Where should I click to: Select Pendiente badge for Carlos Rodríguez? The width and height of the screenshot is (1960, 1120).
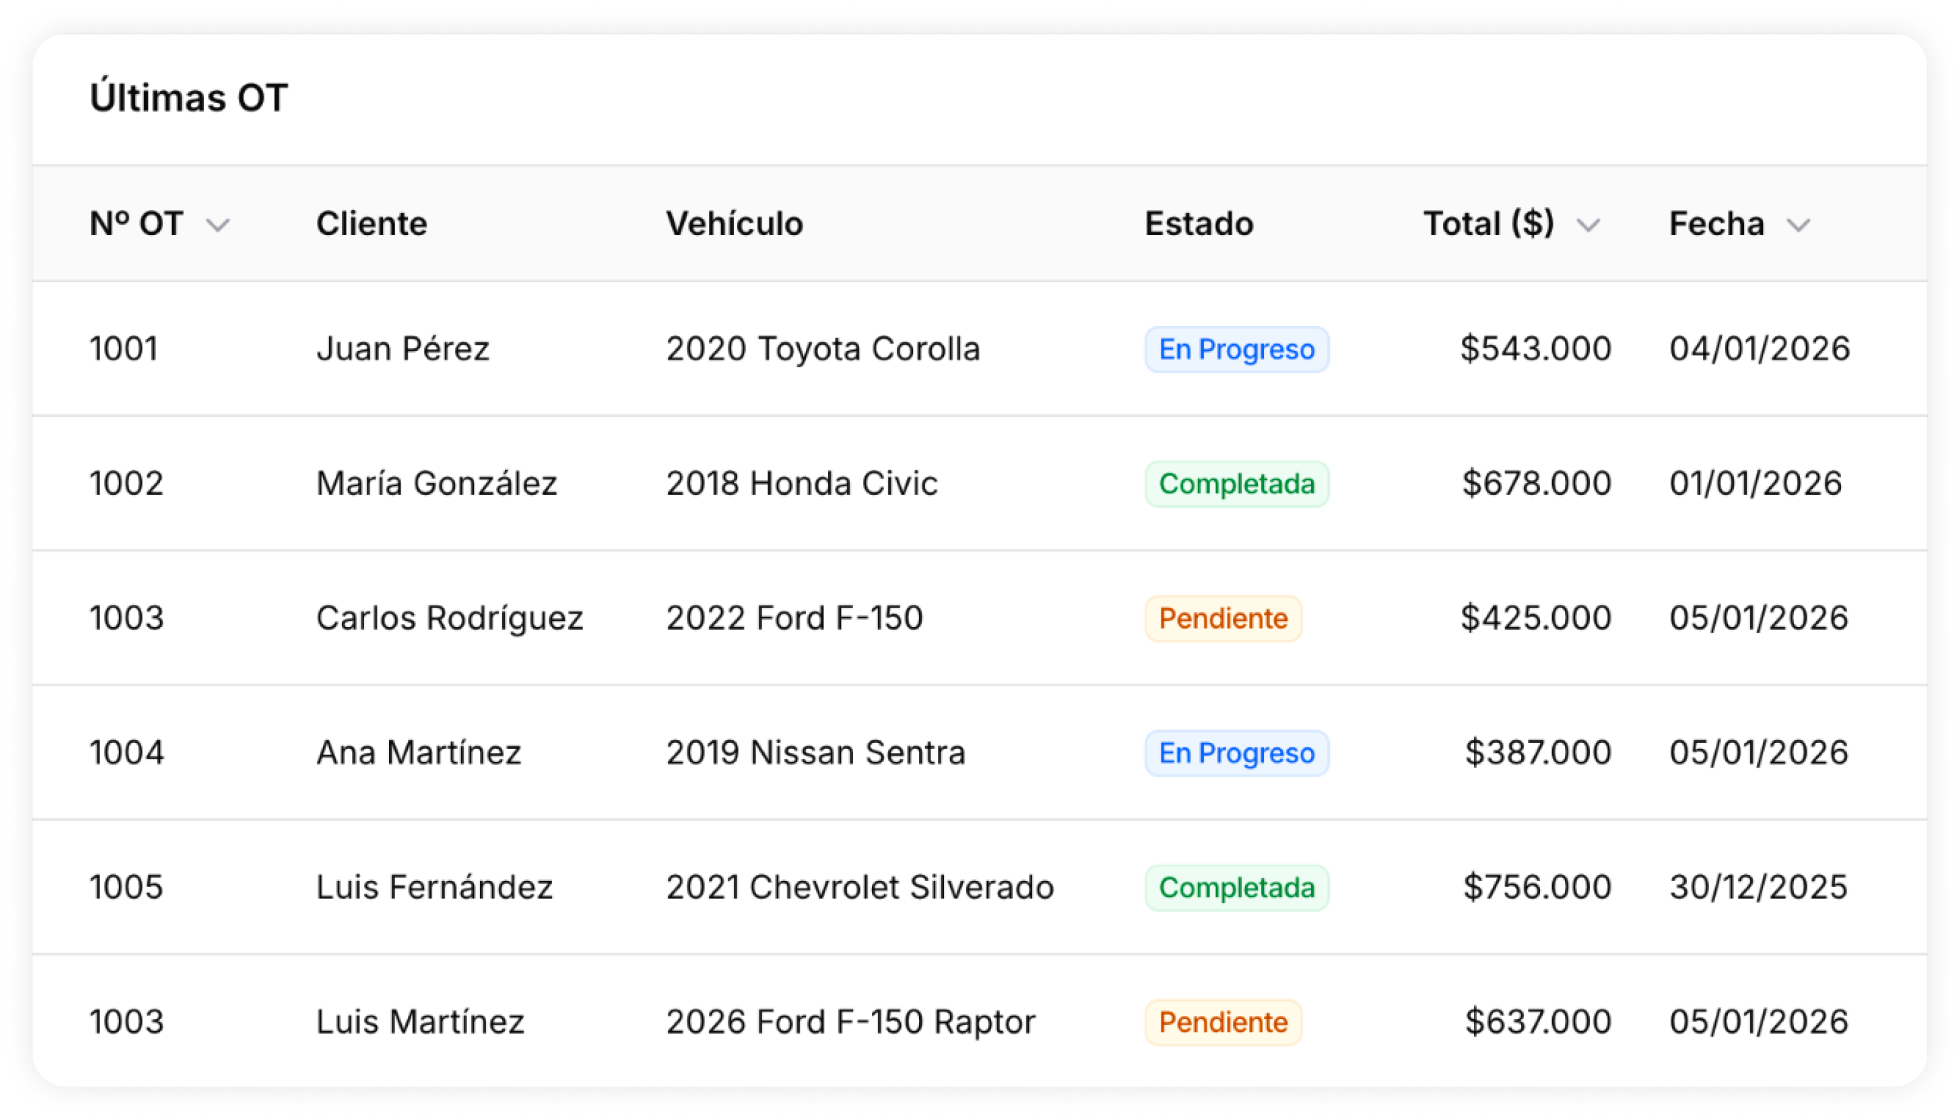point(1223,618)
